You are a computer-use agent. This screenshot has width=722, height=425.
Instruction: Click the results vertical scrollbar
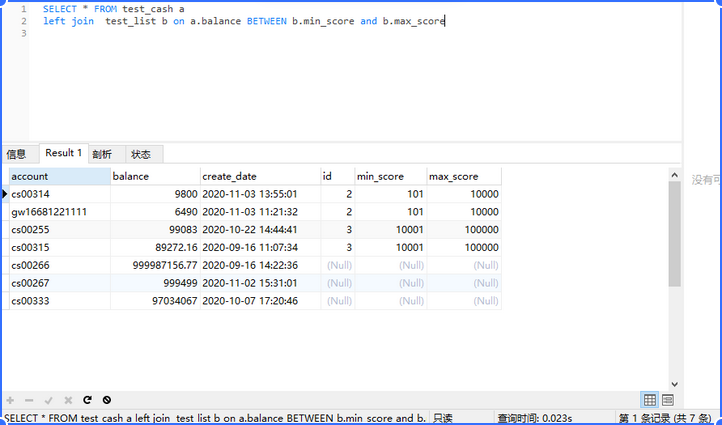(x=674, y=280)
